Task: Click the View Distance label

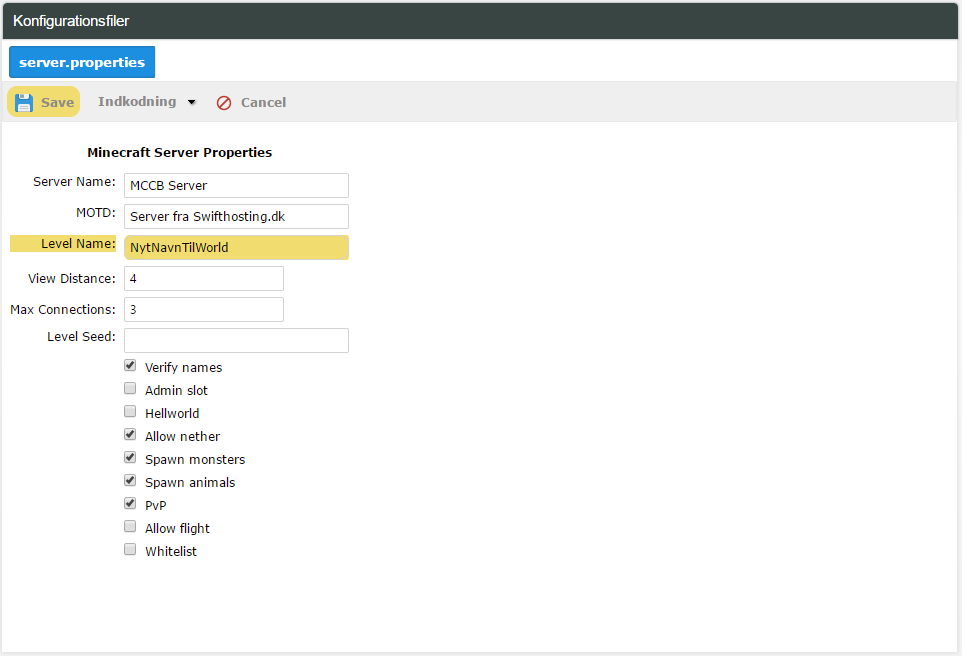Action: (x=72, y=279)
